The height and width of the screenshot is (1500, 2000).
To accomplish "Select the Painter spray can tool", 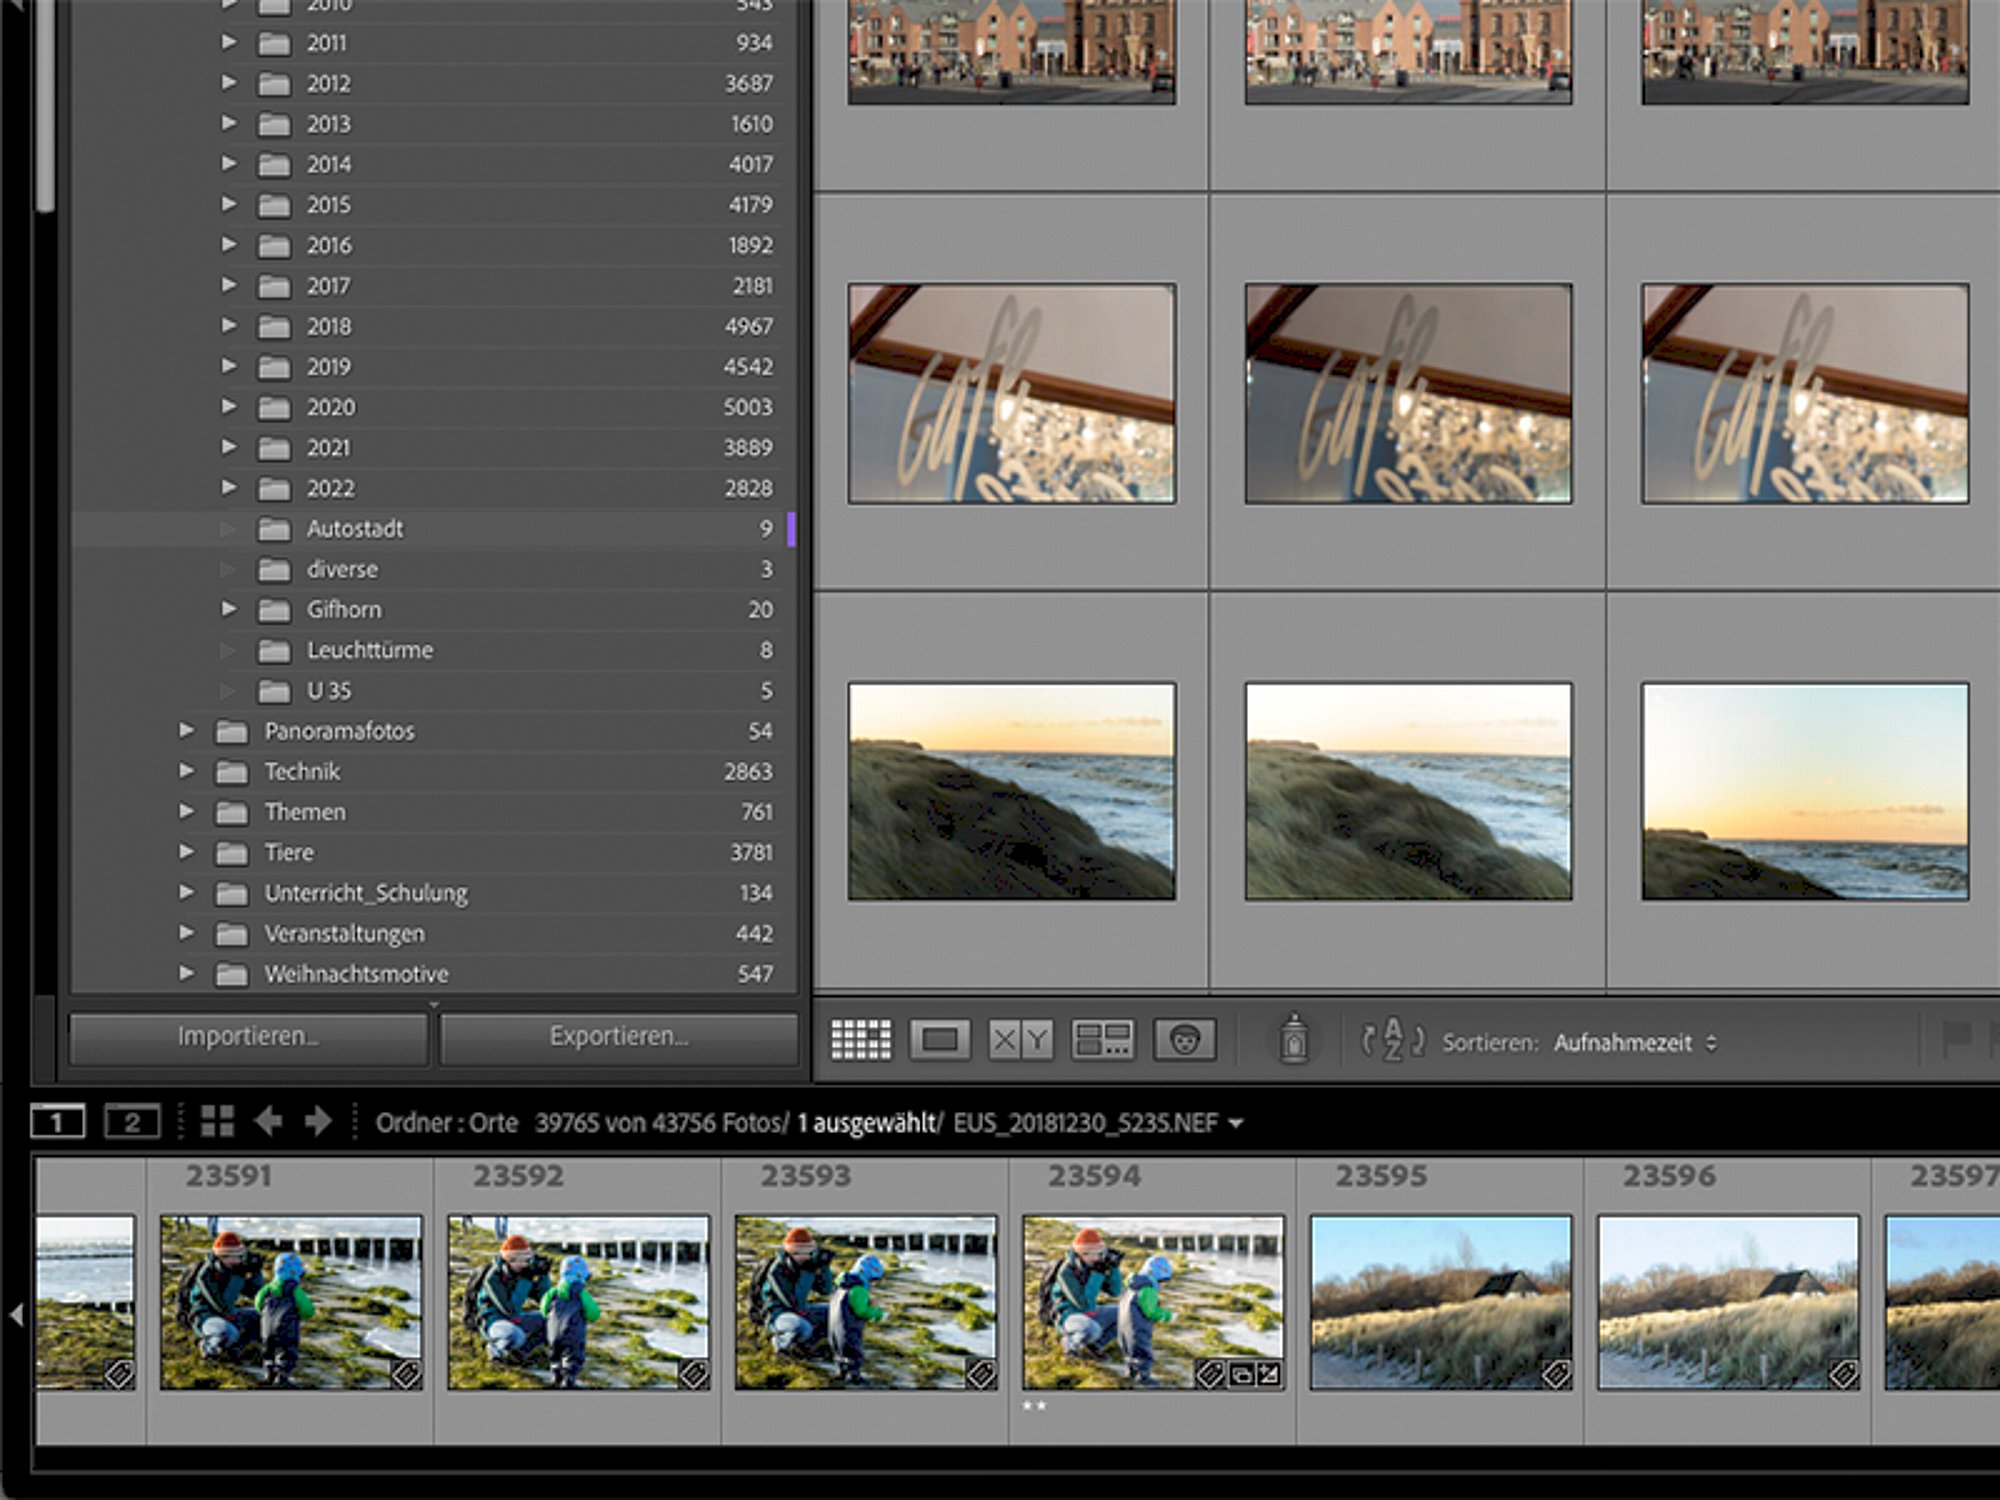I will click(1293, 1039).
